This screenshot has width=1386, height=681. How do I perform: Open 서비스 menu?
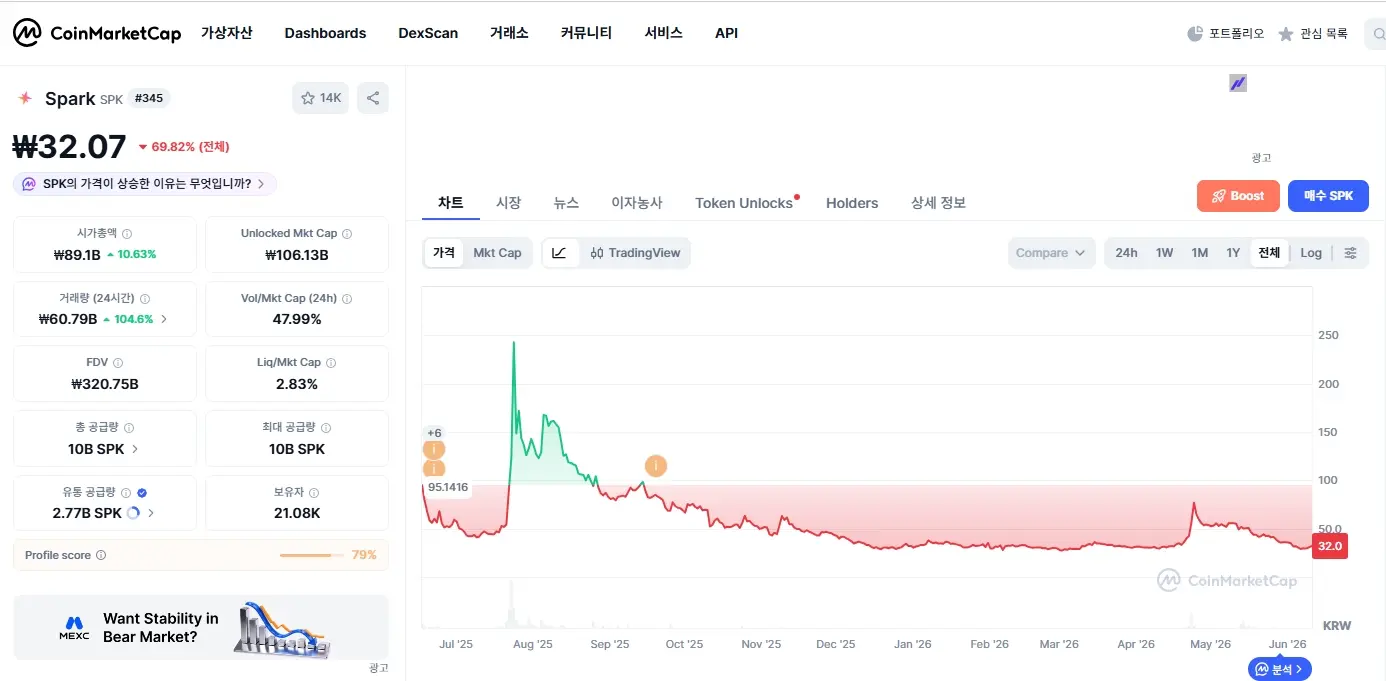pos(663,33)
